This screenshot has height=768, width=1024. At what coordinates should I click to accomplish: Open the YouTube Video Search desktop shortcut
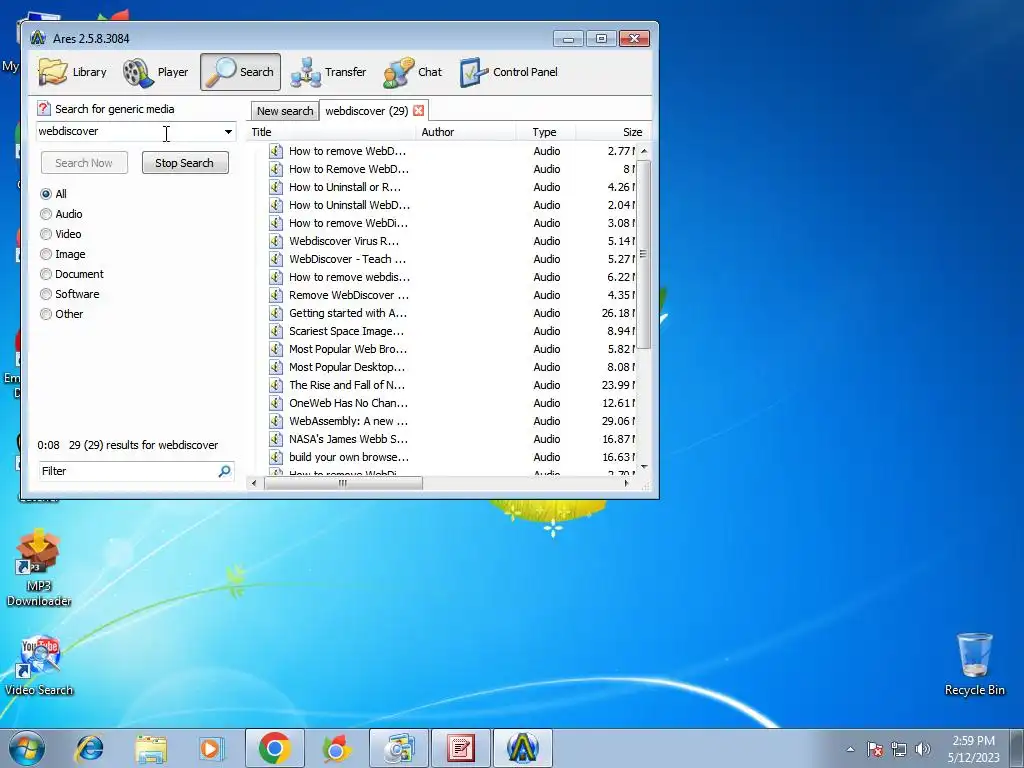coord(39,665)
